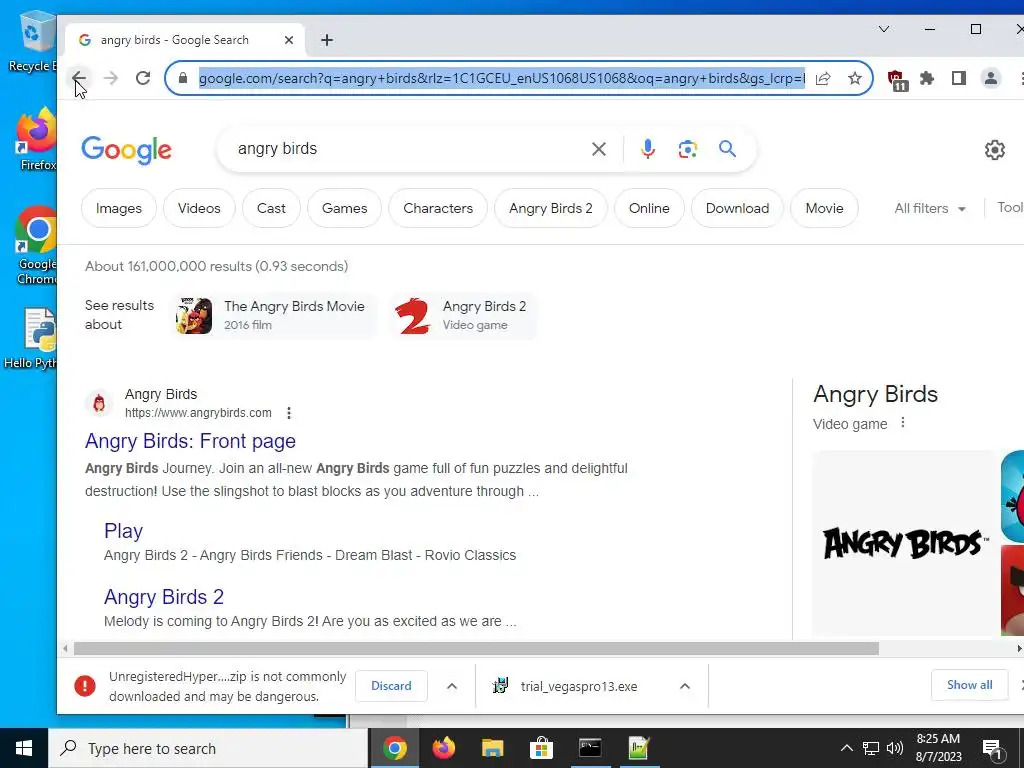Click the Windows taskbar search box
Screen dimensions: 1024x768
208,748
